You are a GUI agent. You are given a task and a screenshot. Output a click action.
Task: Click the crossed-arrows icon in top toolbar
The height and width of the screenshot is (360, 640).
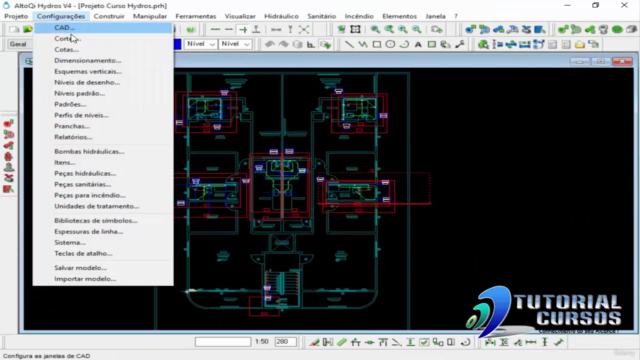coord(304,29)
